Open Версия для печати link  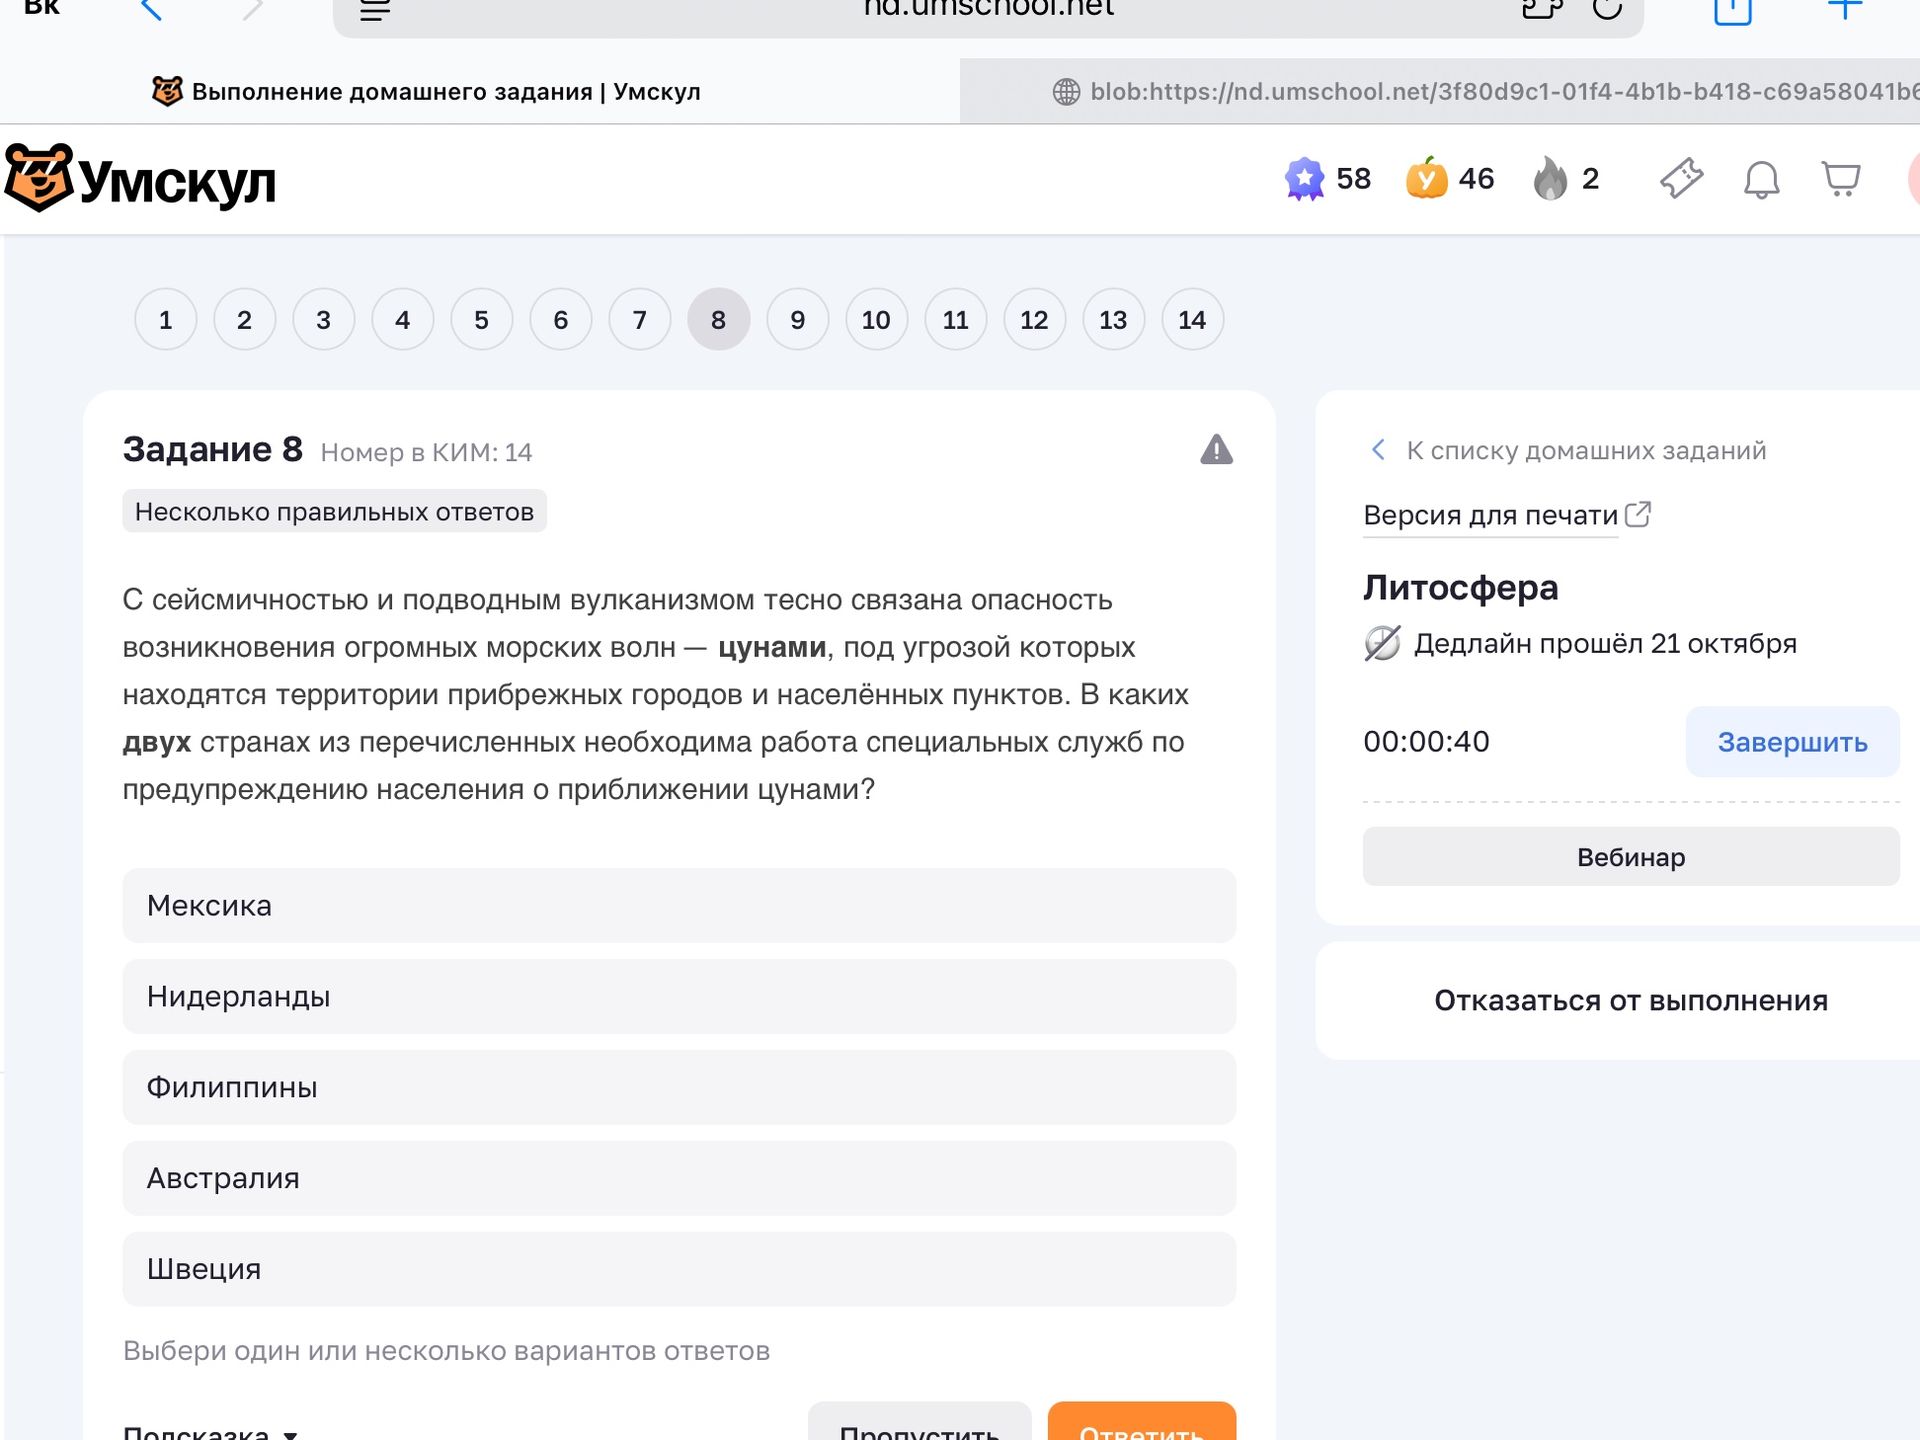coord(1490,515)
